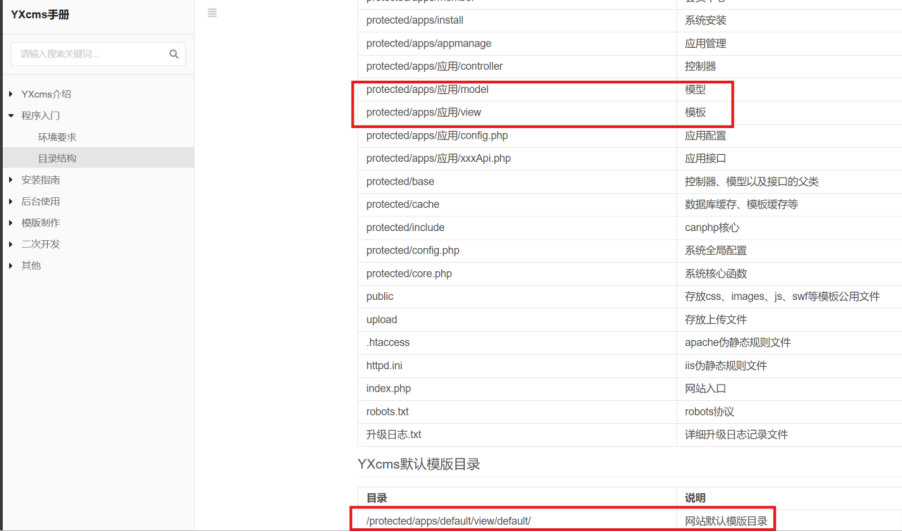Expand the 二次开发 tree arrow
Screen dimensions: 902x532
(11, 244)
